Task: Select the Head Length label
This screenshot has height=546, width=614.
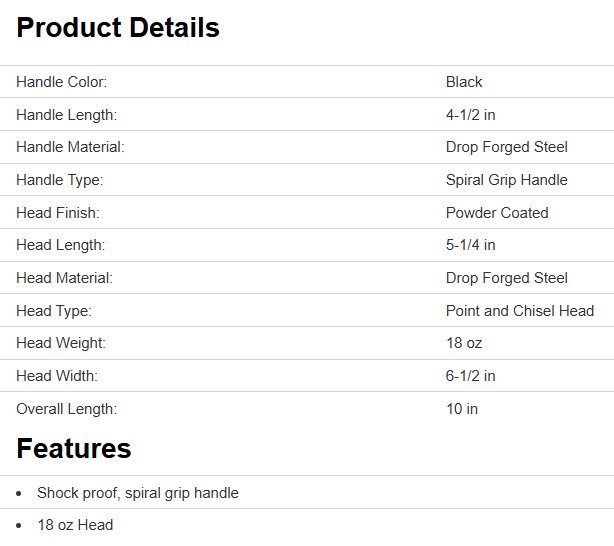Action: (60, 245)
